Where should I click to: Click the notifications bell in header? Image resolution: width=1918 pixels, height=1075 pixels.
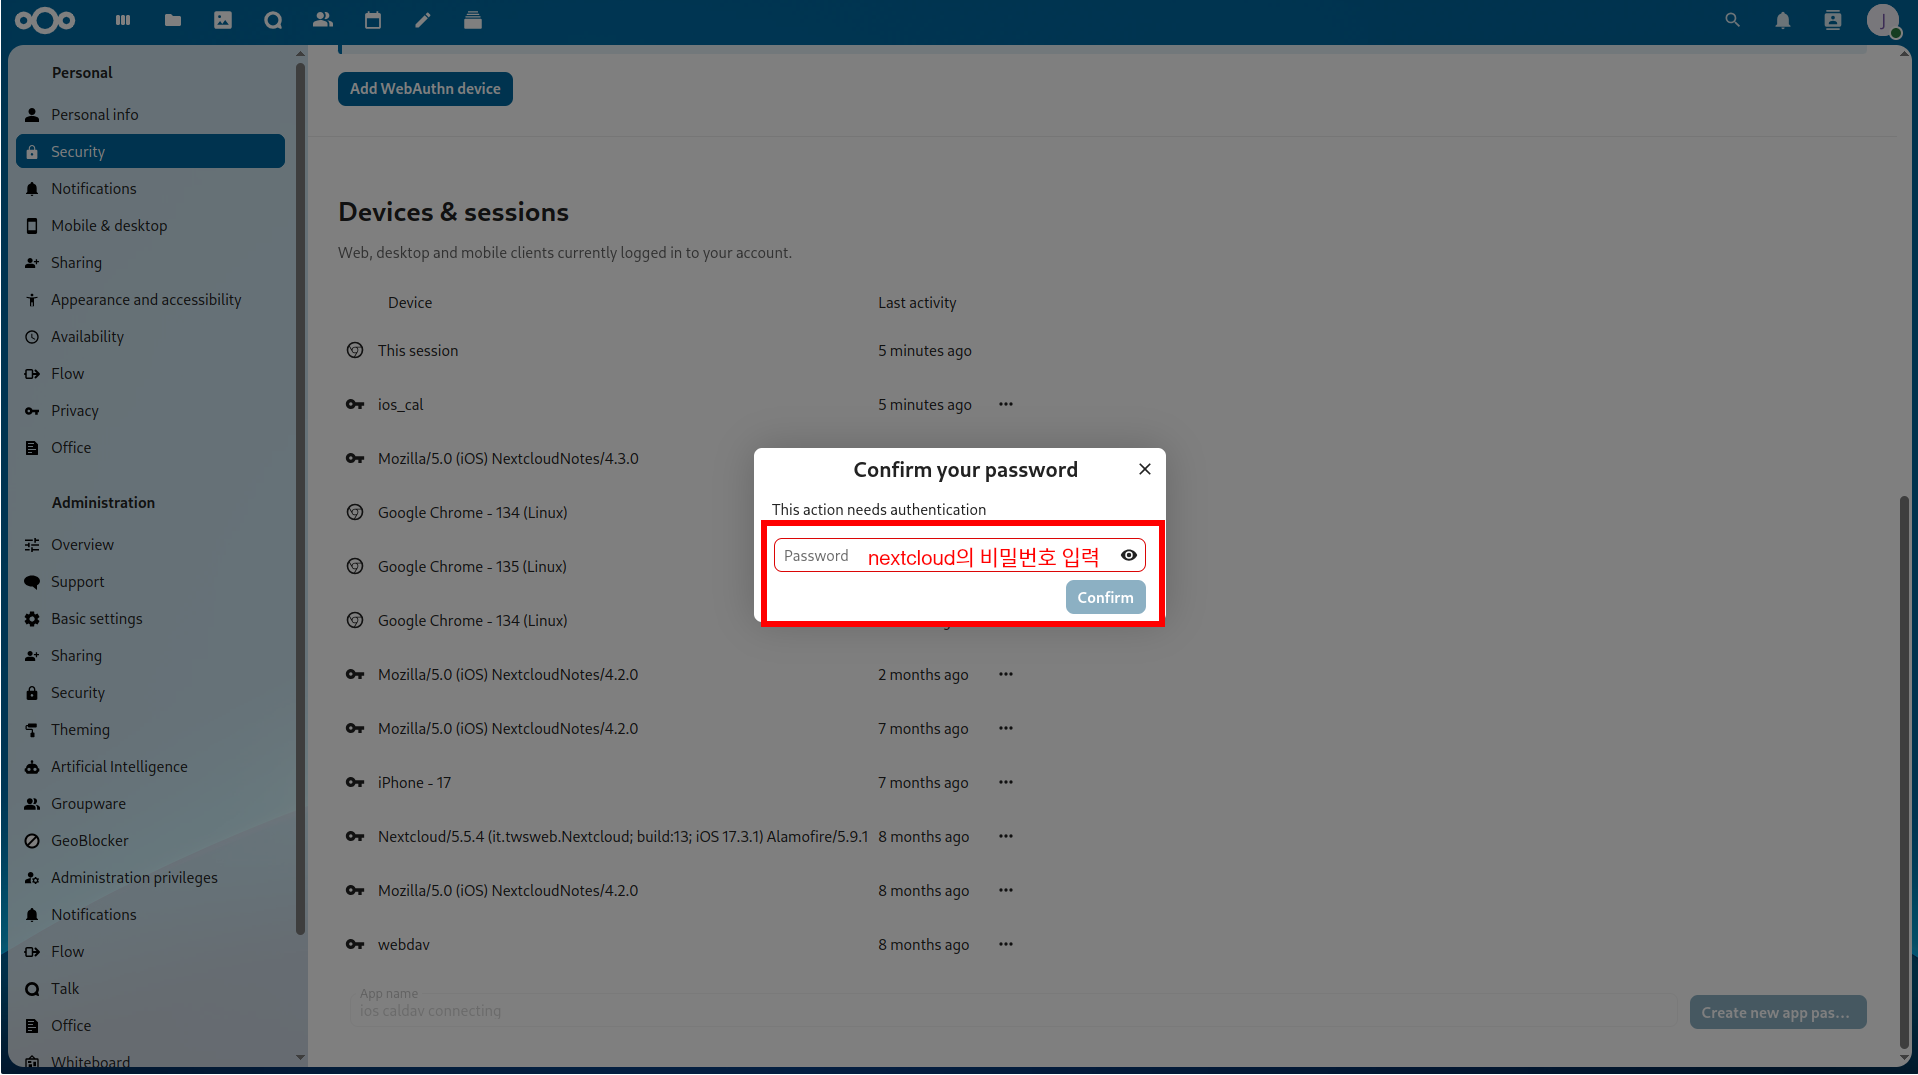[1782, 20]
